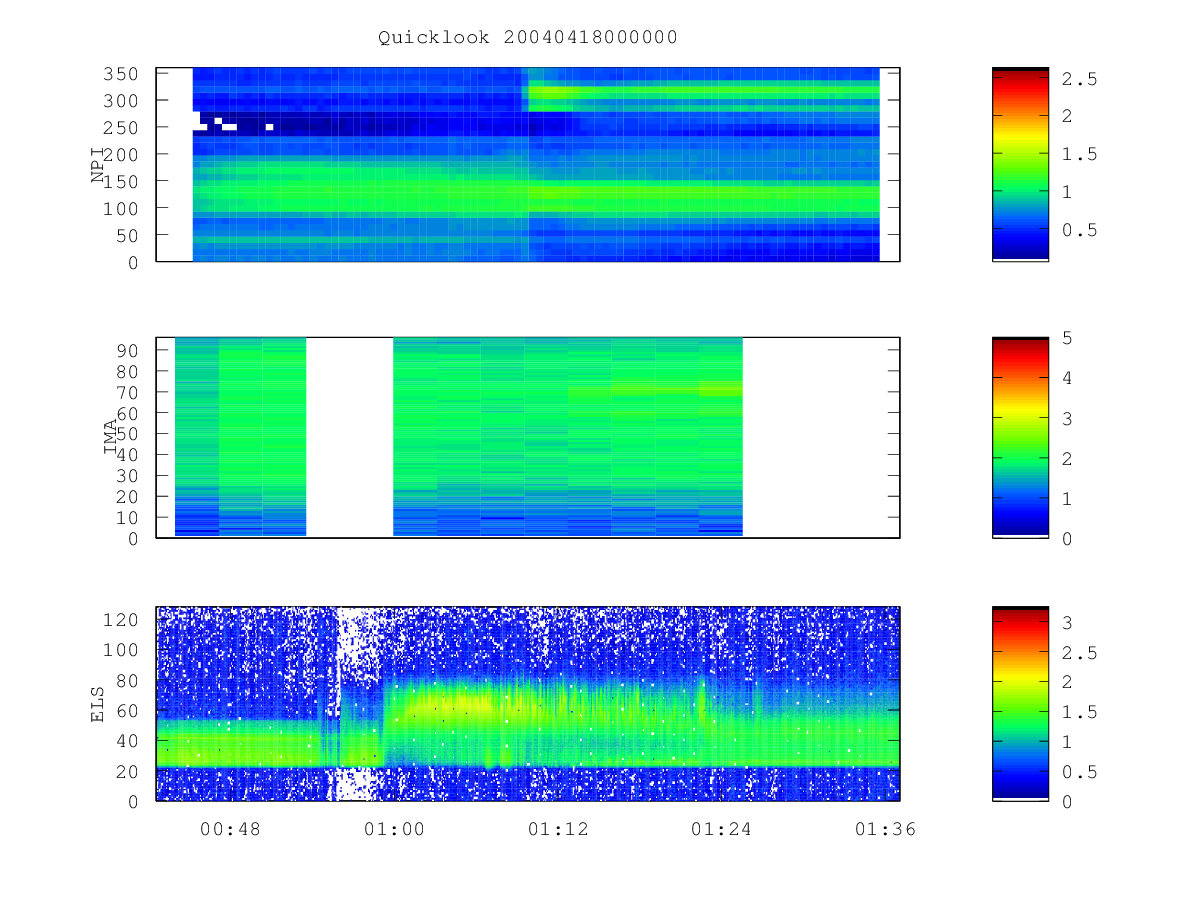Click the 2.5 label on NPI colorbar
The width and height of the screenshot is (1200, 900).
pos(1079,78)
